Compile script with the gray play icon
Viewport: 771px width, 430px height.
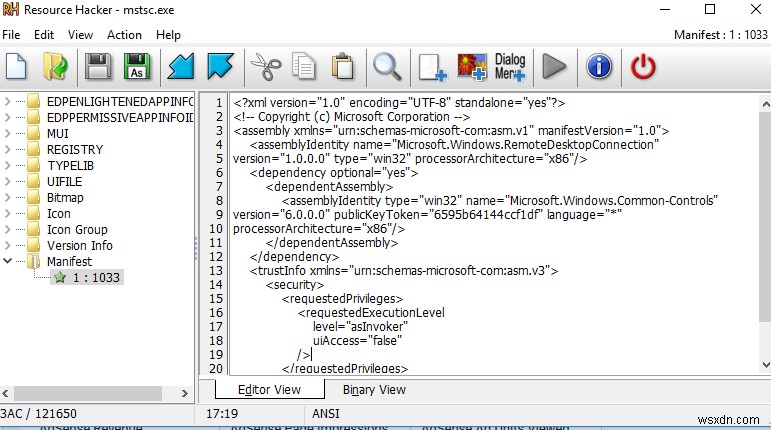tap(554, 66)
